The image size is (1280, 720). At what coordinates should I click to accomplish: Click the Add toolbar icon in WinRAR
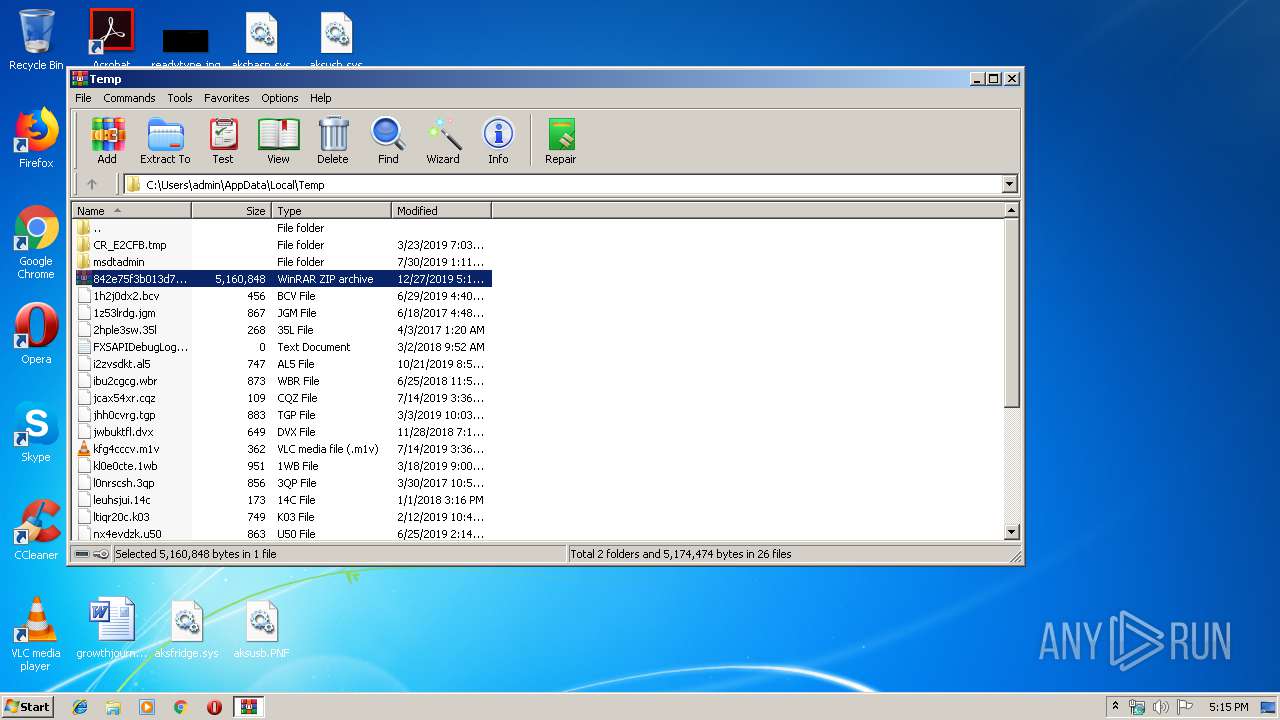click(x=107, y=140)
